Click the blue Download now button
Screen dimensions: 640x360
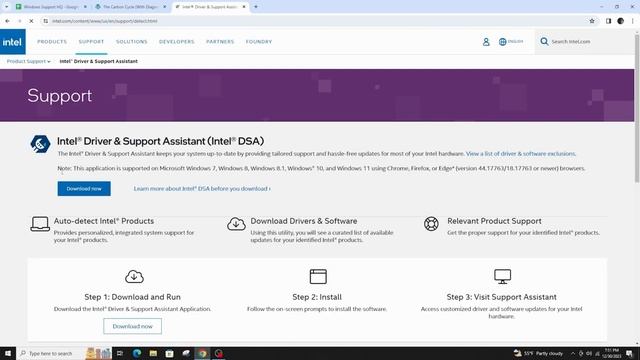(84, 189)
